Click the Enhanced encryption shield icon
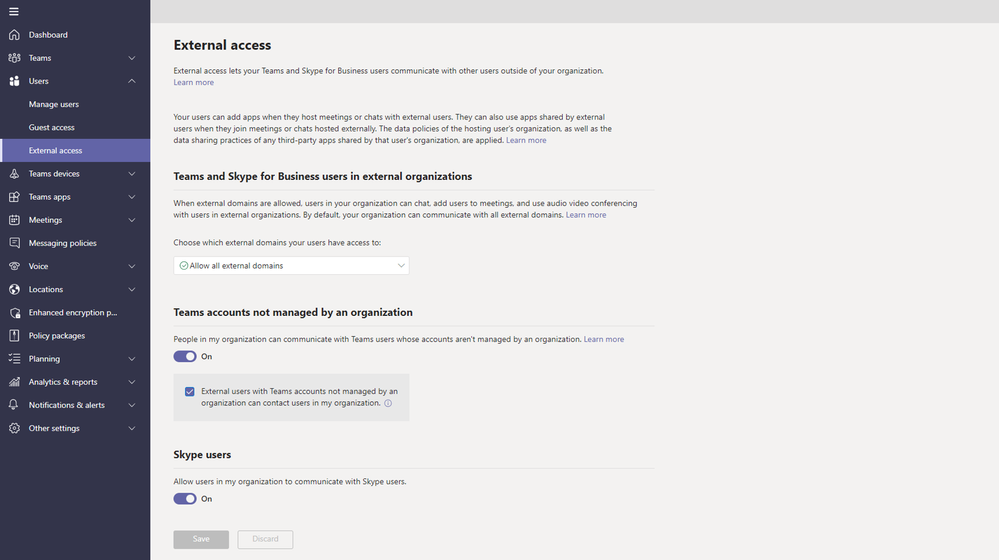The image size is (999, 560). click(14, 312)
